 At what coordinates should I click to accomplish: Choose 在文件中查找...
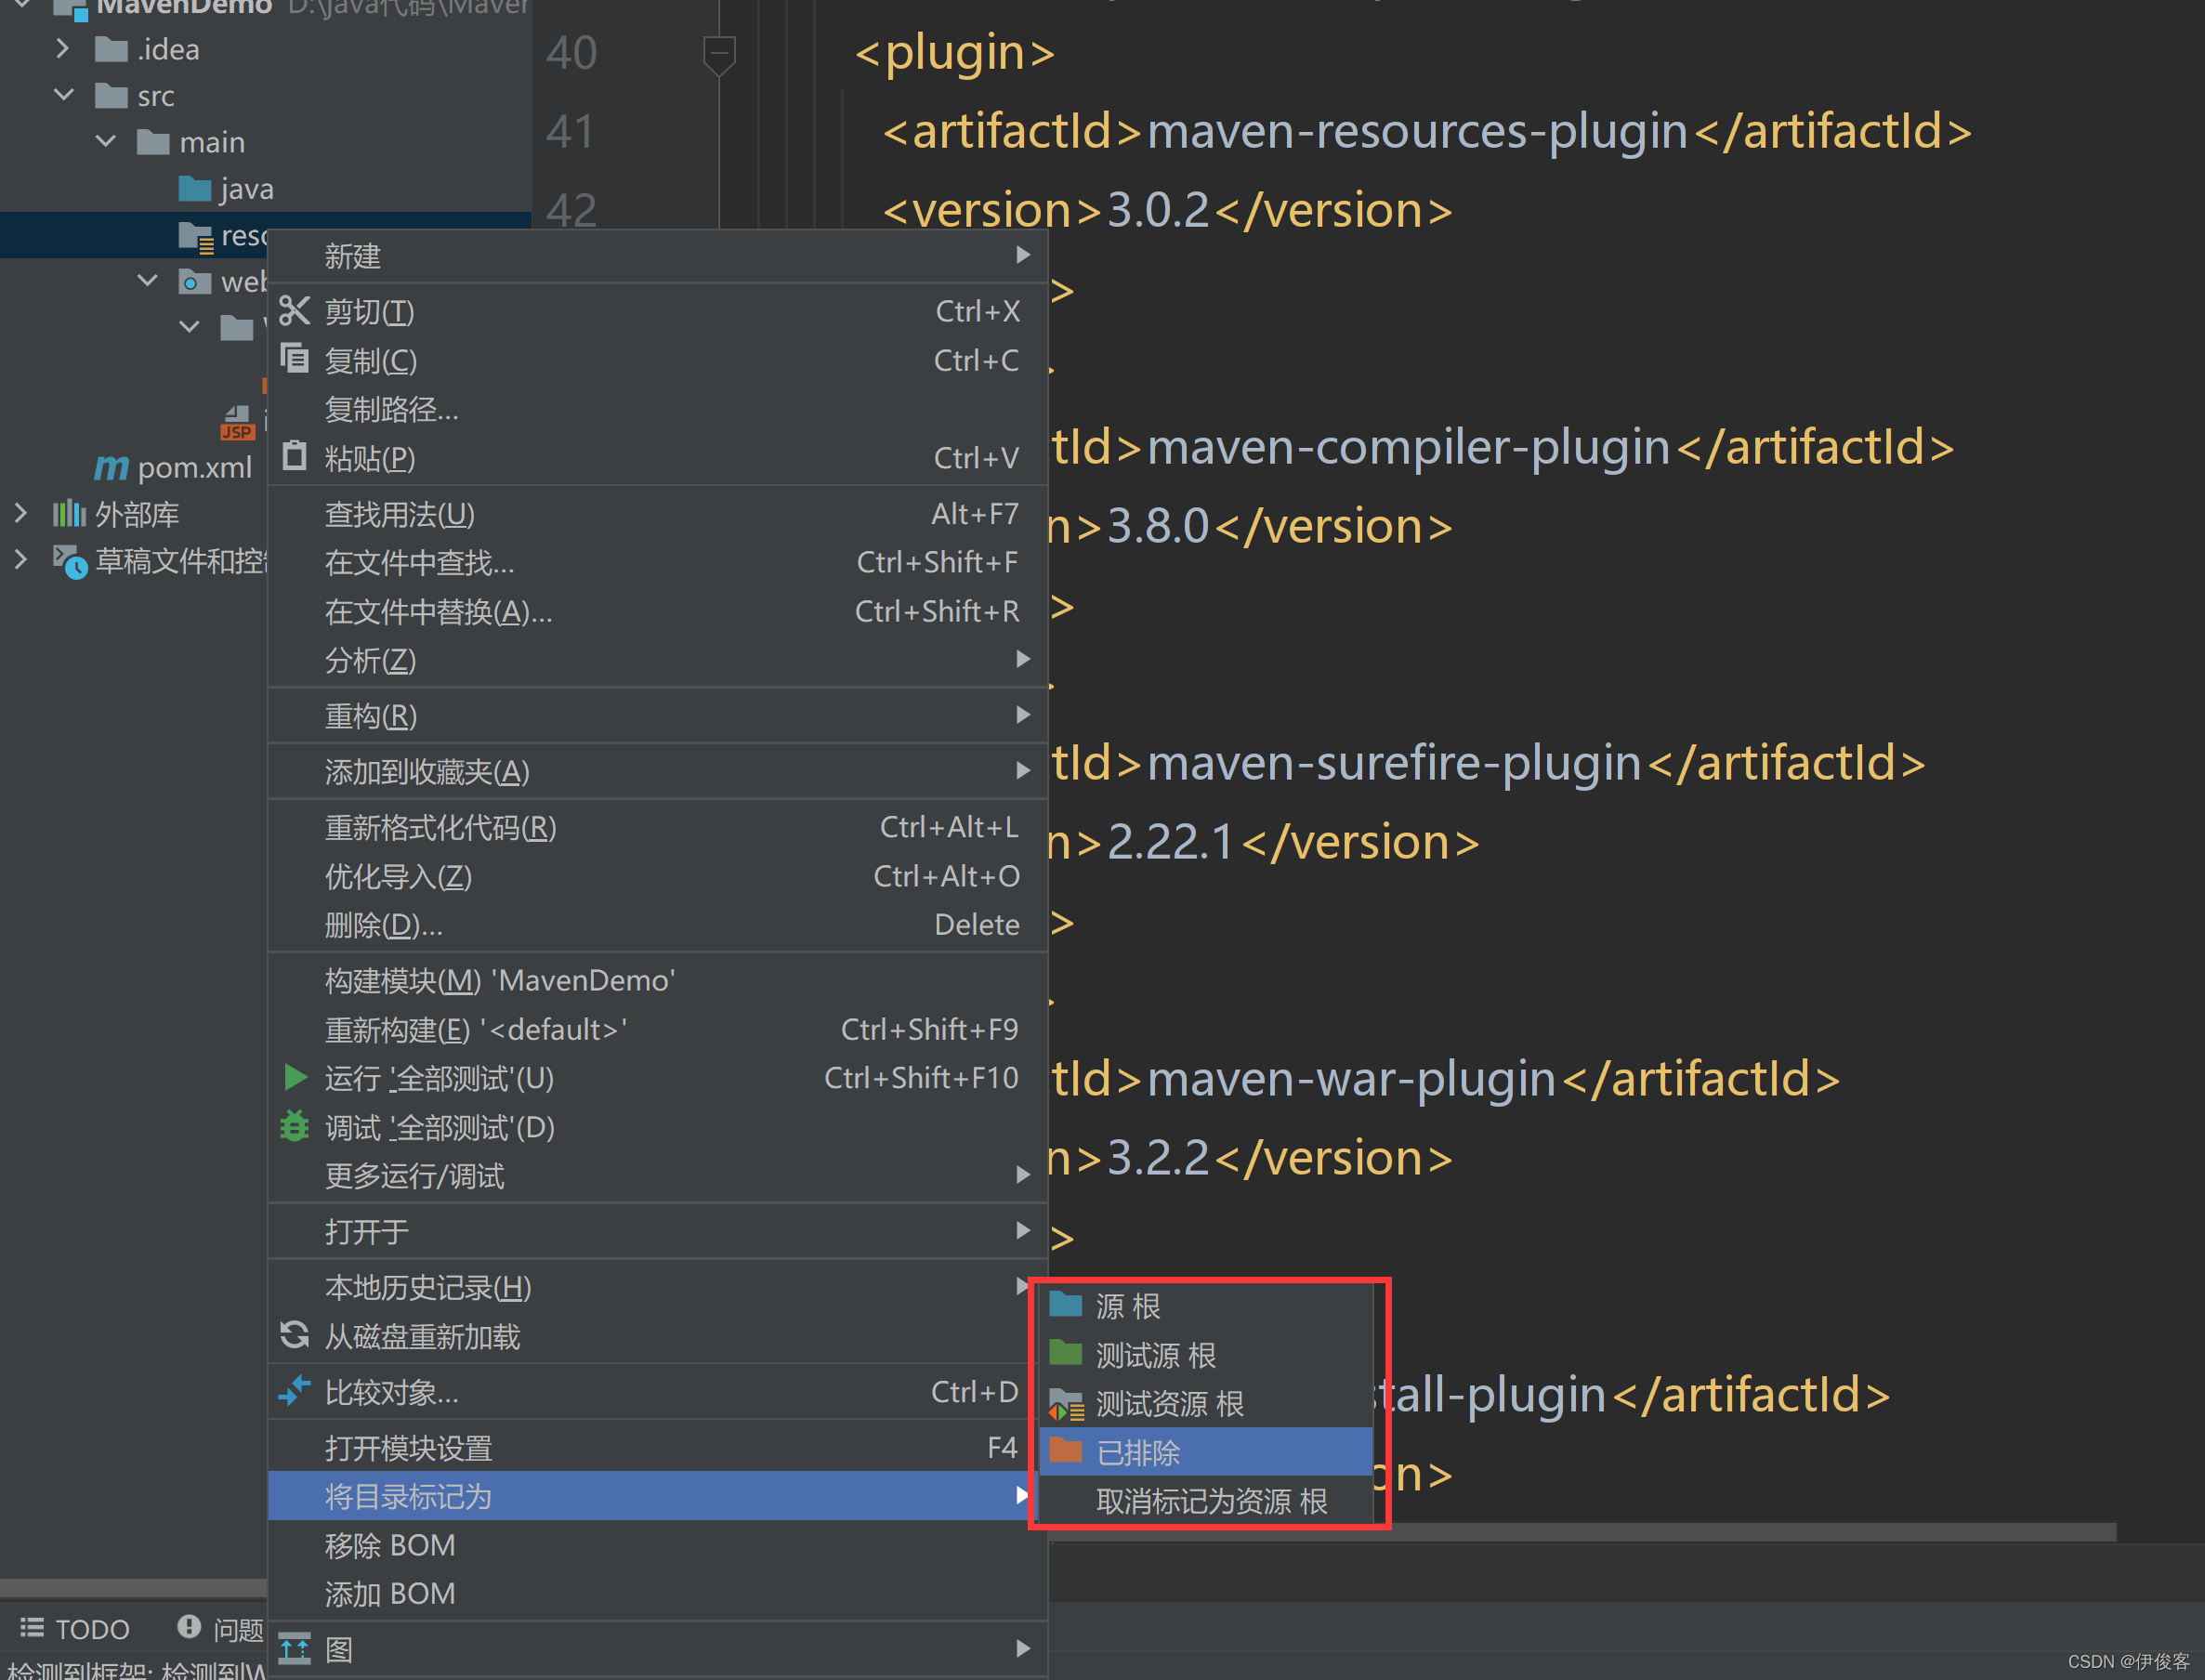click(658, 562)
